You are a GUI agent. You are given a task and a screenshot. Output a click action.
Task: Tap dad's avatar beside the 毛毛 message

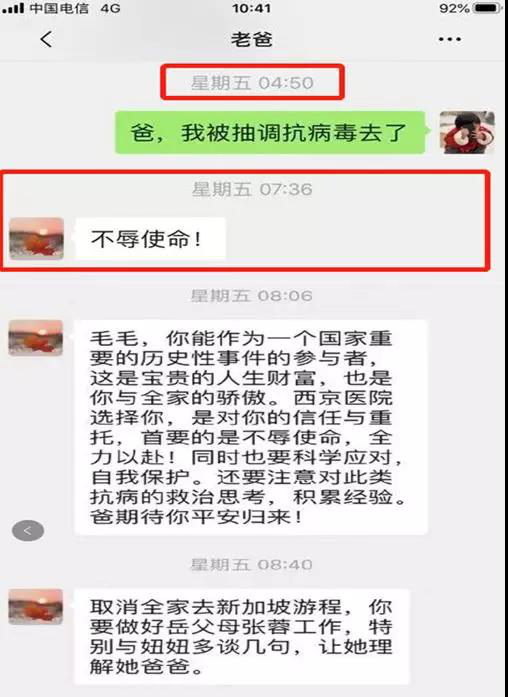pos(36,338)
